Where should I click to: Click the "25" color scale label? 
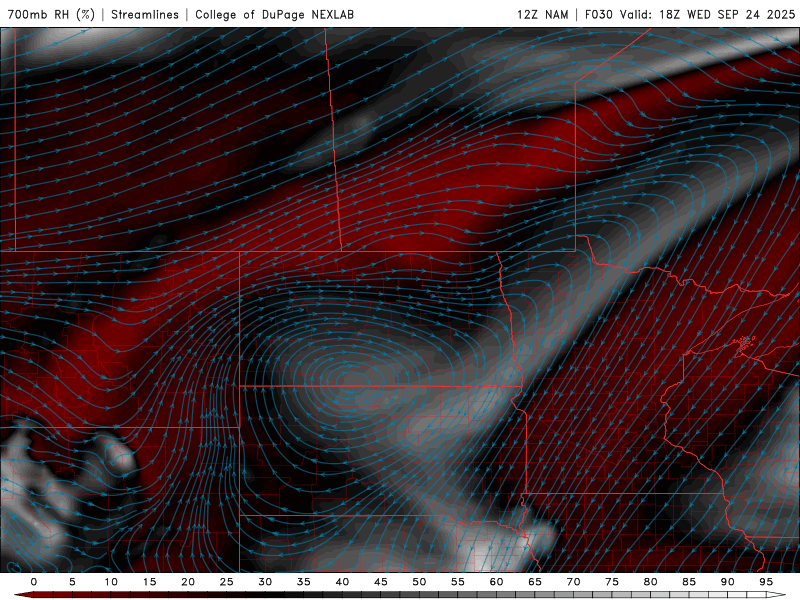click(x=227, y=582)
